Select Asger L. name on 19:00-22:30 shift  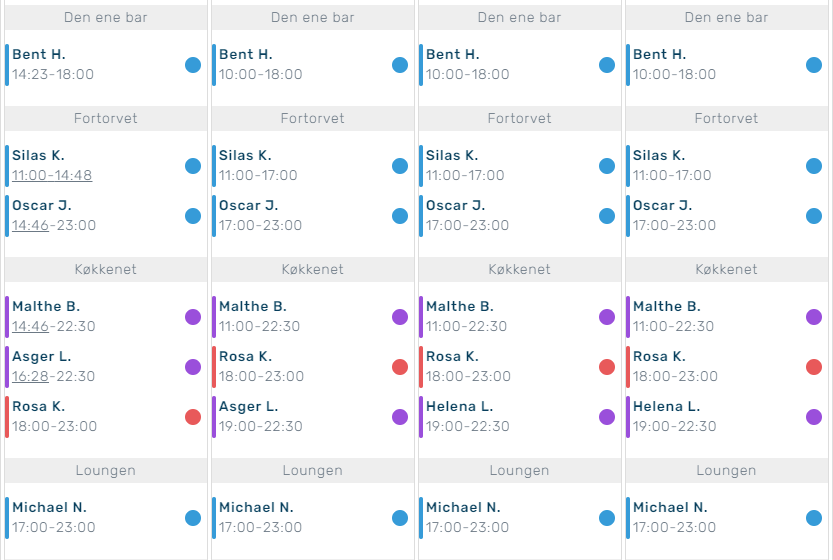(249, 407)
